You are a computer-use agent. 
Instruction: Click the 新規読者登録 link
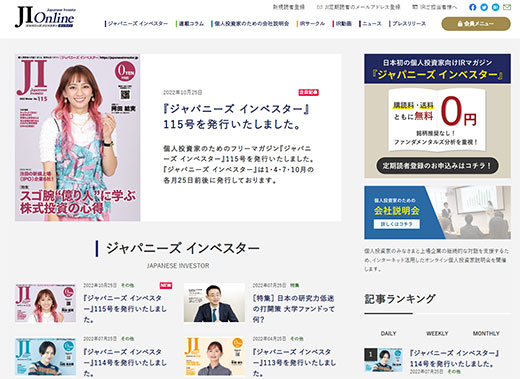(x=289, y=7)
